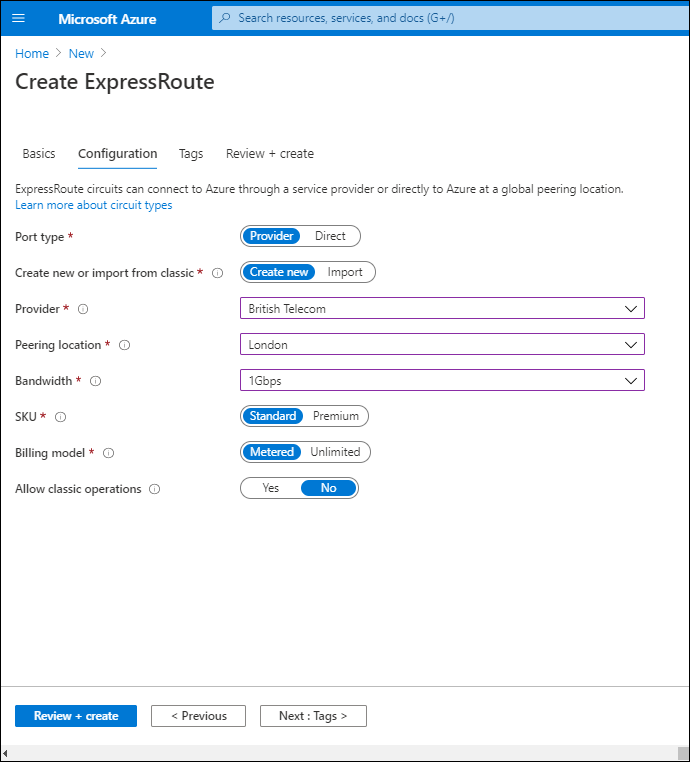
Task: Select Metered billing model
Action: click(272, 452)
